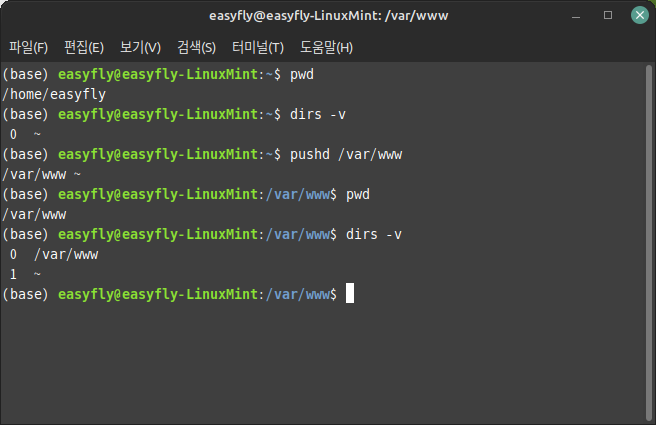
Task: Click the stack entry '1 ~'
Action: [x=25, y=274]
